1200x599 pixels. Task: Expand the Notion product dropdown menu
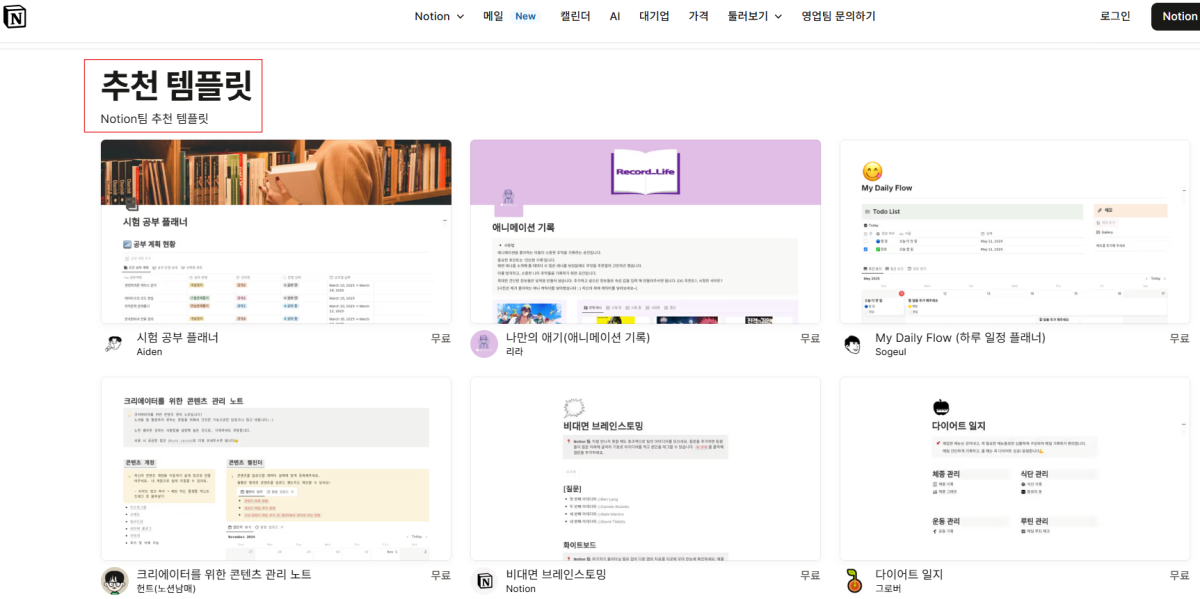click(438, 16)
